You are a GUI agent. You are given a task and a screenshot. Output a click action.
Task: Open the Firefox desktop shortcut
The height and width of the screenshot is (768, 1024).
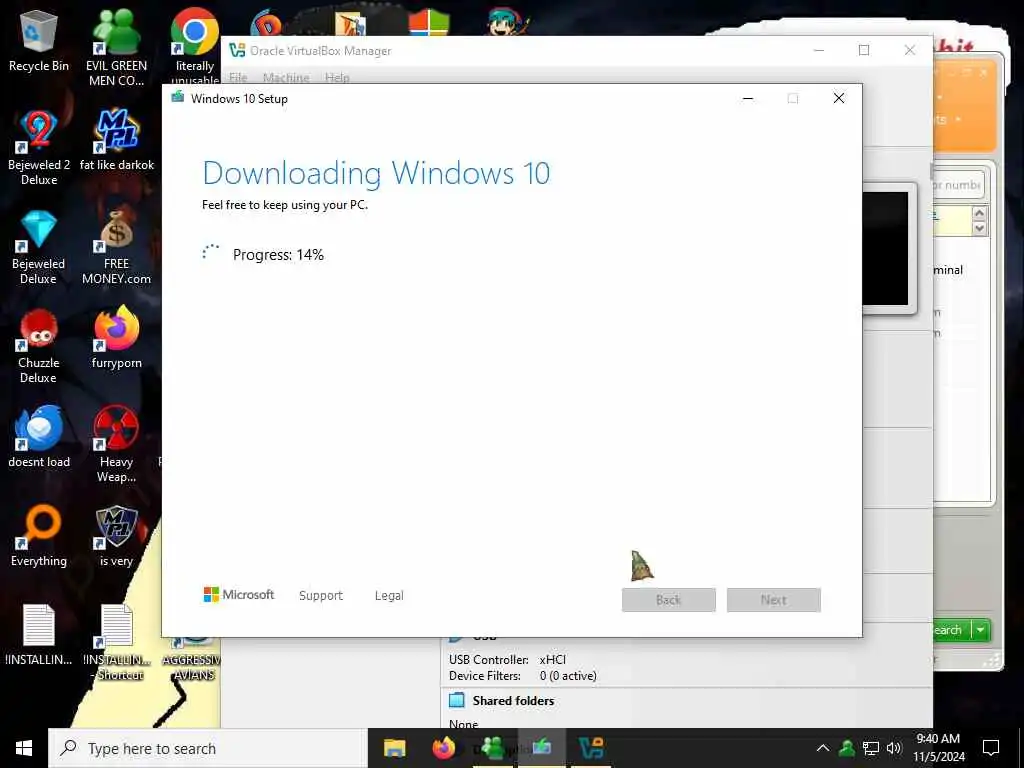tap(116, 338)
